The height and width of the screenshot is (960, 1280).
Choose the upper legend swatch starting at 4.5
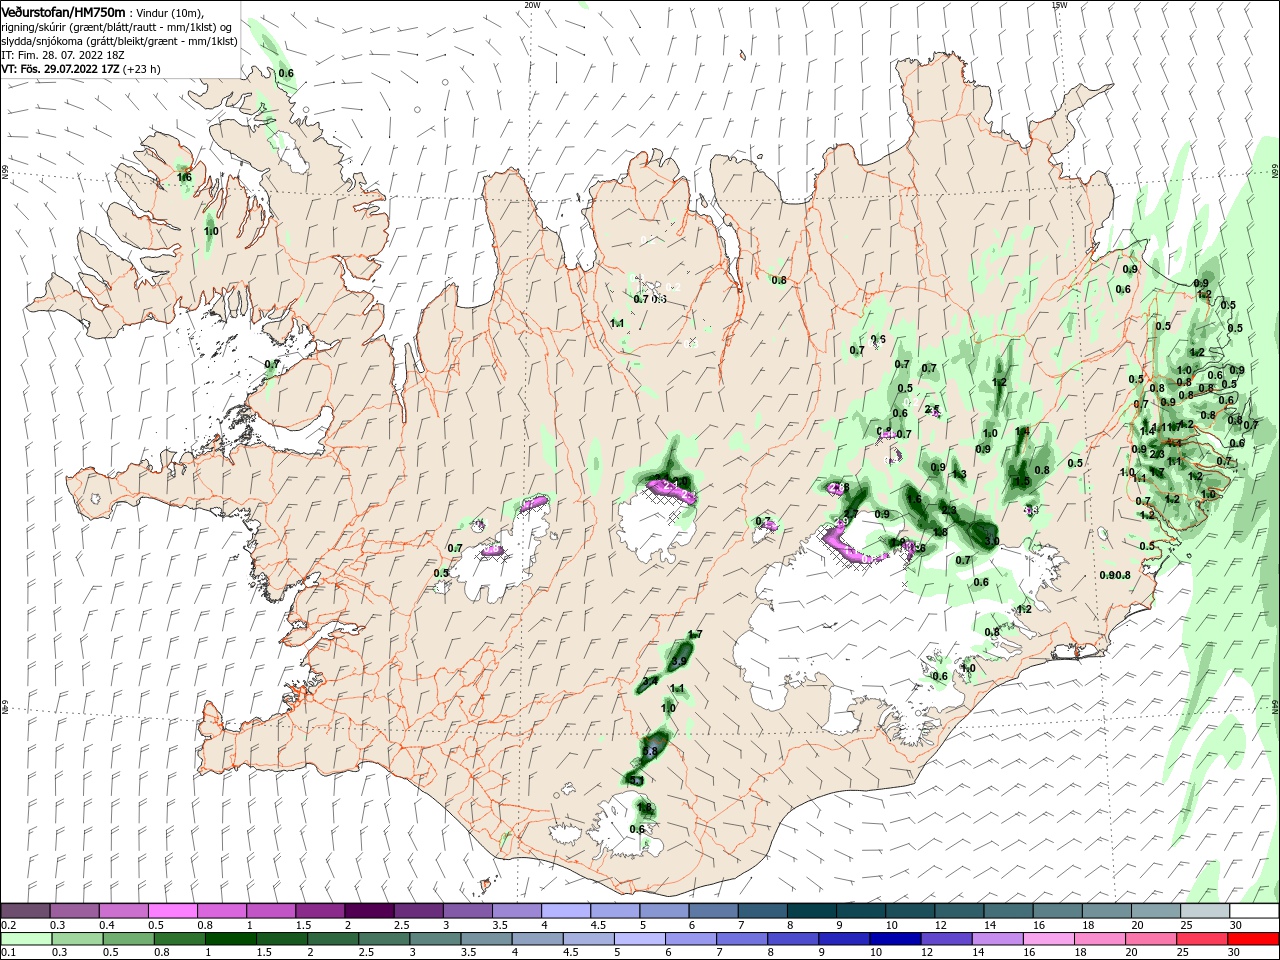pyautogui.click(x=614, y=911)
